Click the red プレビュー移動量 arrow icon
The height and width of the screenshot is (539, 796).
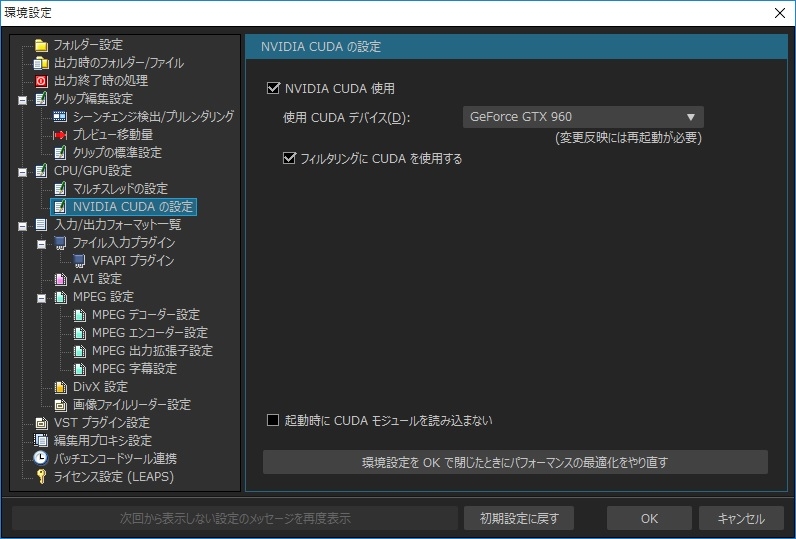(x=60, y=135)
